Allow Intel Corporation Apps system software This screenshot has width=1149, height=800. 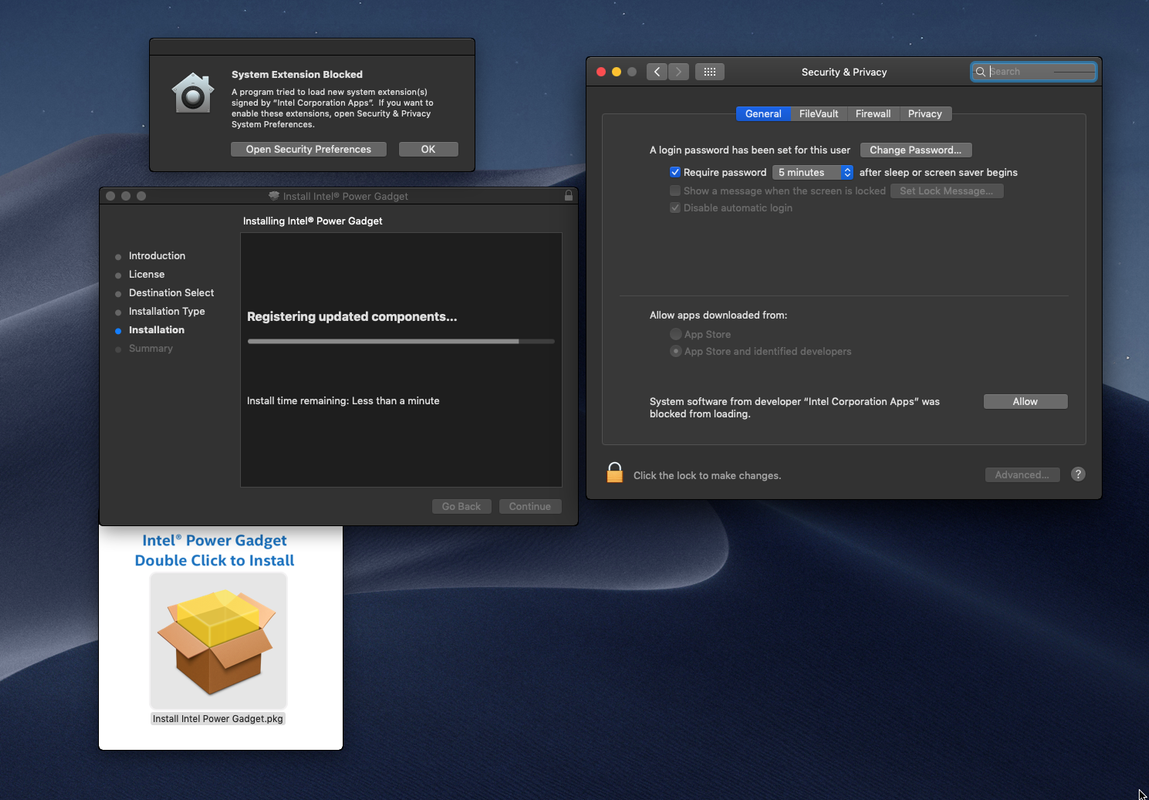[1025, 401]
